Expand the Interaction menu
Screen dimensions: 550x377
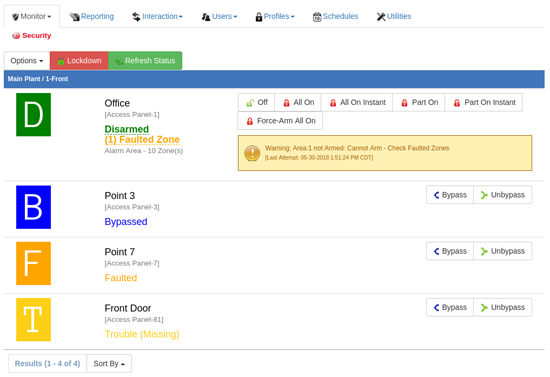click(x=157, y=16)
